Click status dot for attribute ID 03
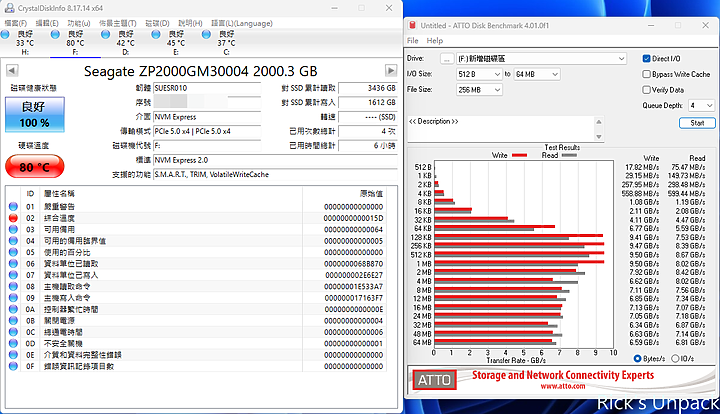Image resolution: width=720 pixels, height=414 pixels. click(x=13, y=229)
